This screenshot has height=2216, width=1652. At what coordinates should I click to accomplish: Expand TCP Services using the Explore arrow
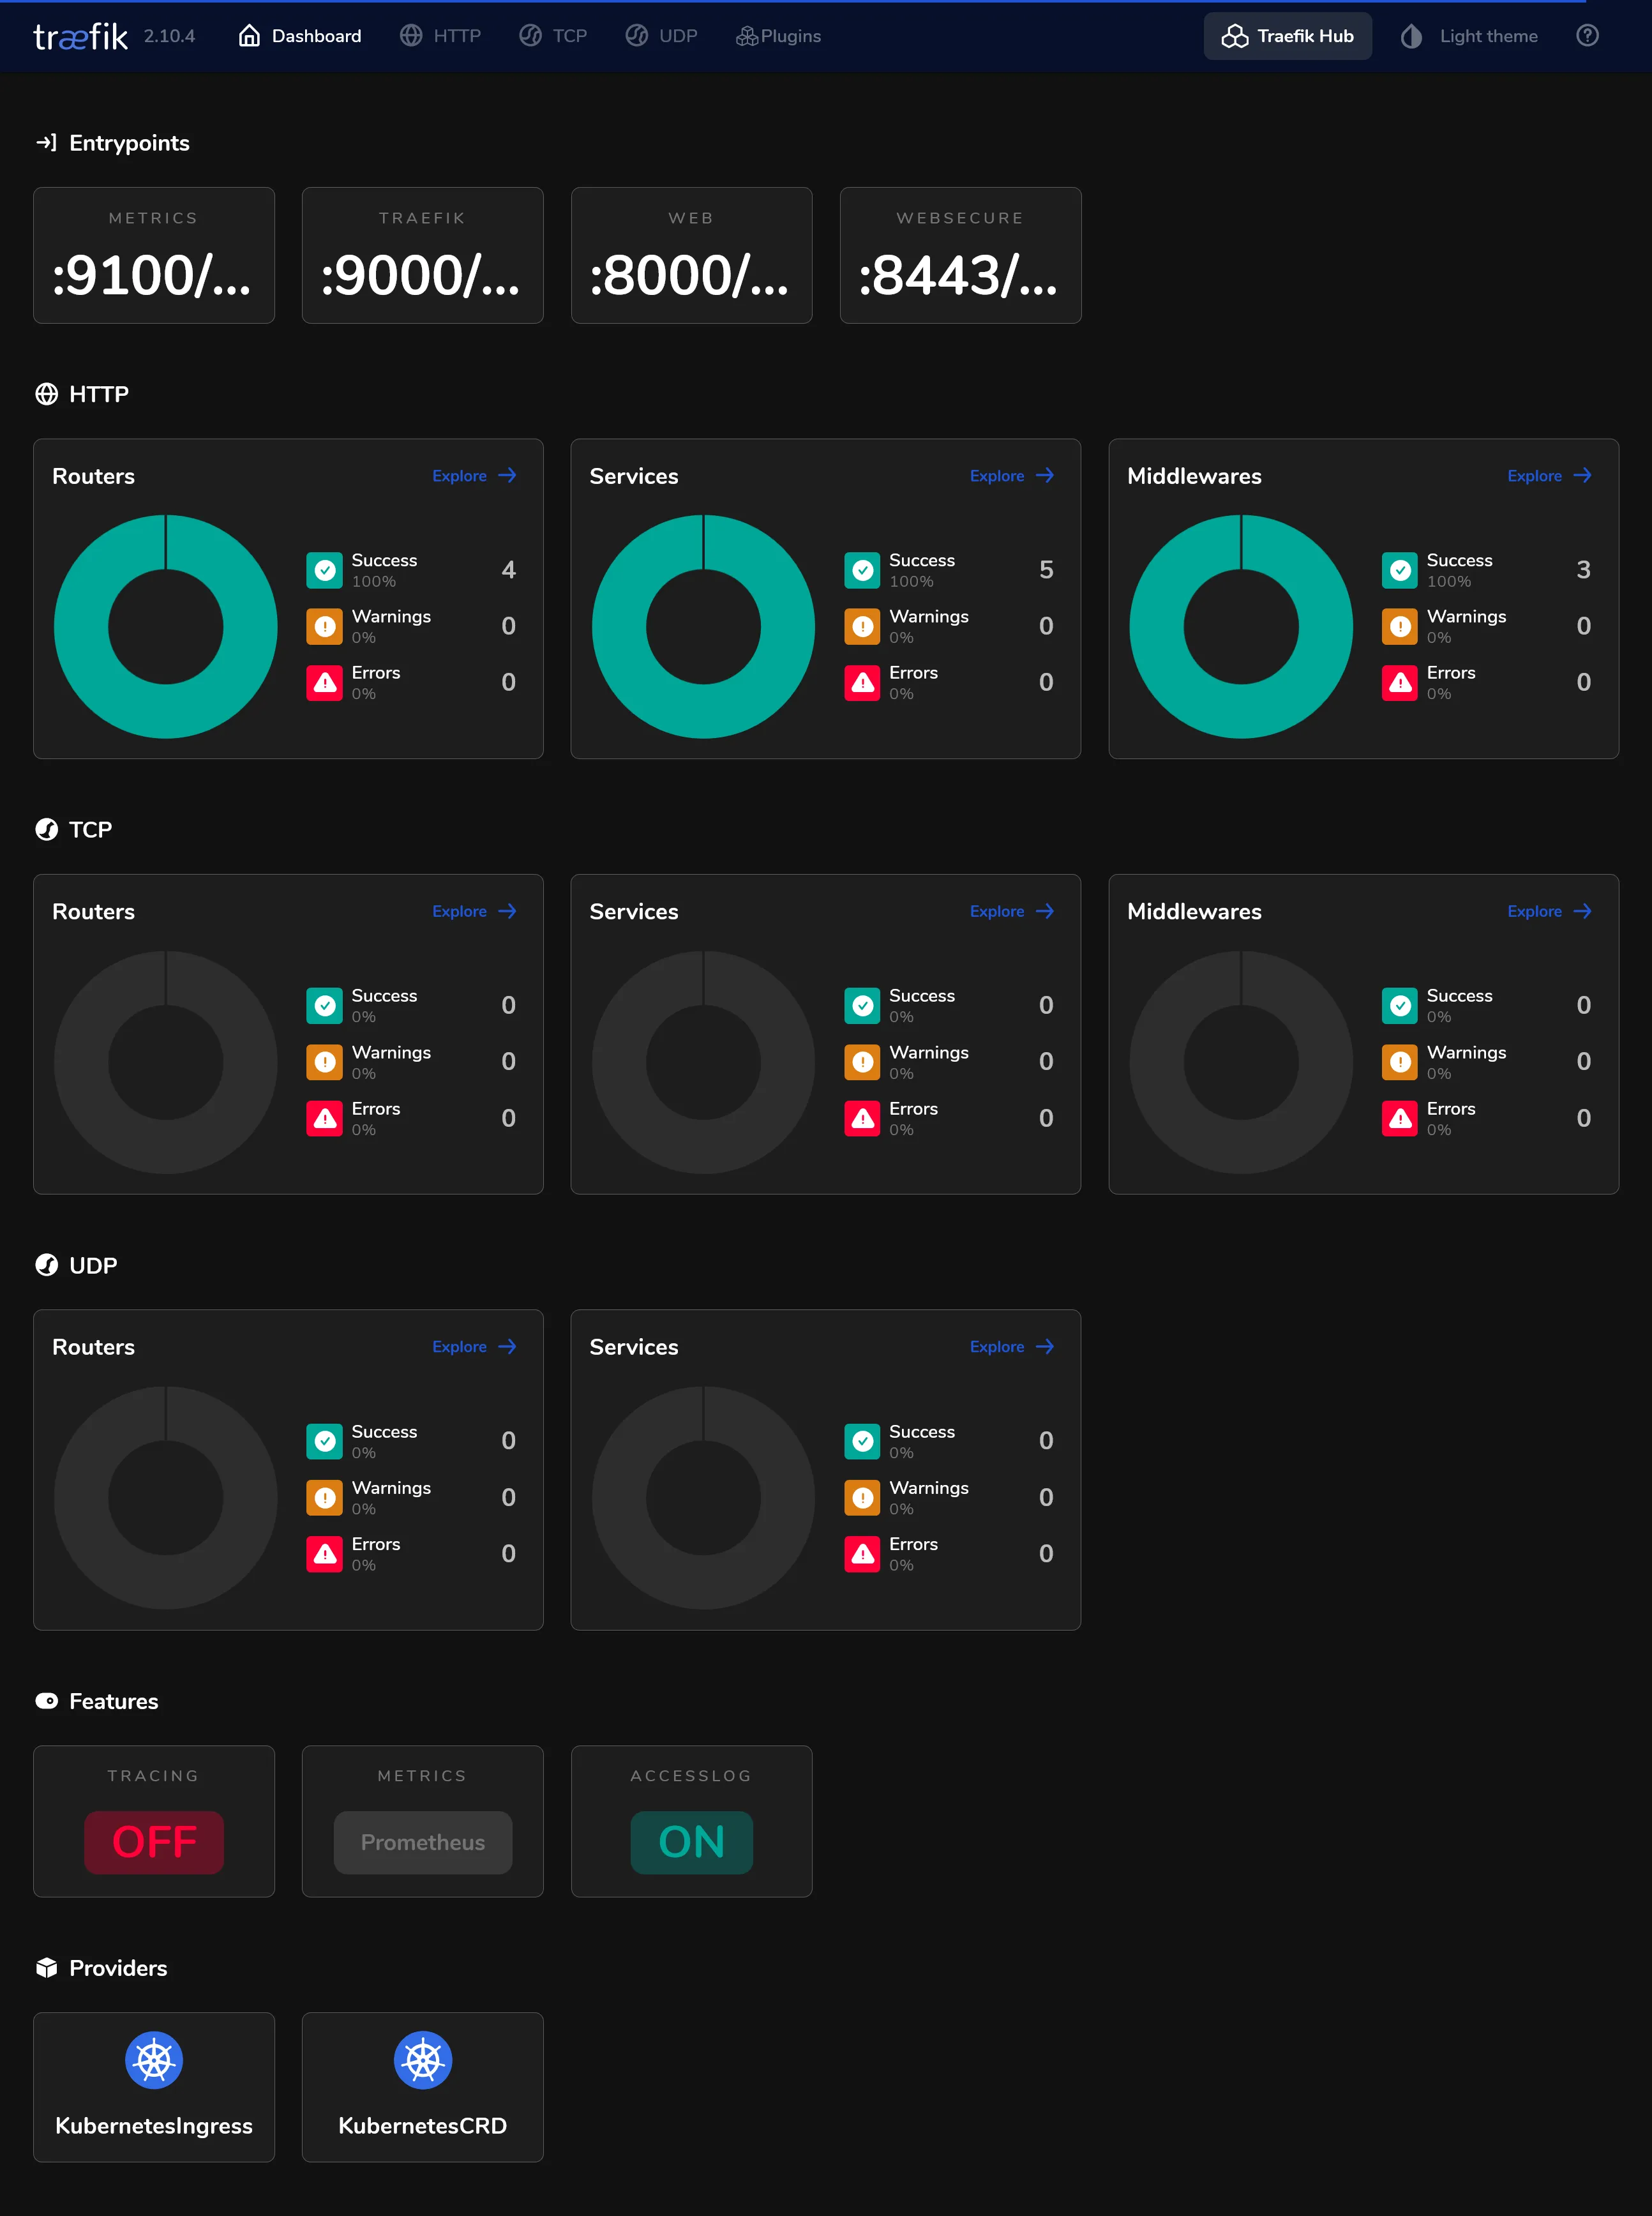coord(1011,911)
